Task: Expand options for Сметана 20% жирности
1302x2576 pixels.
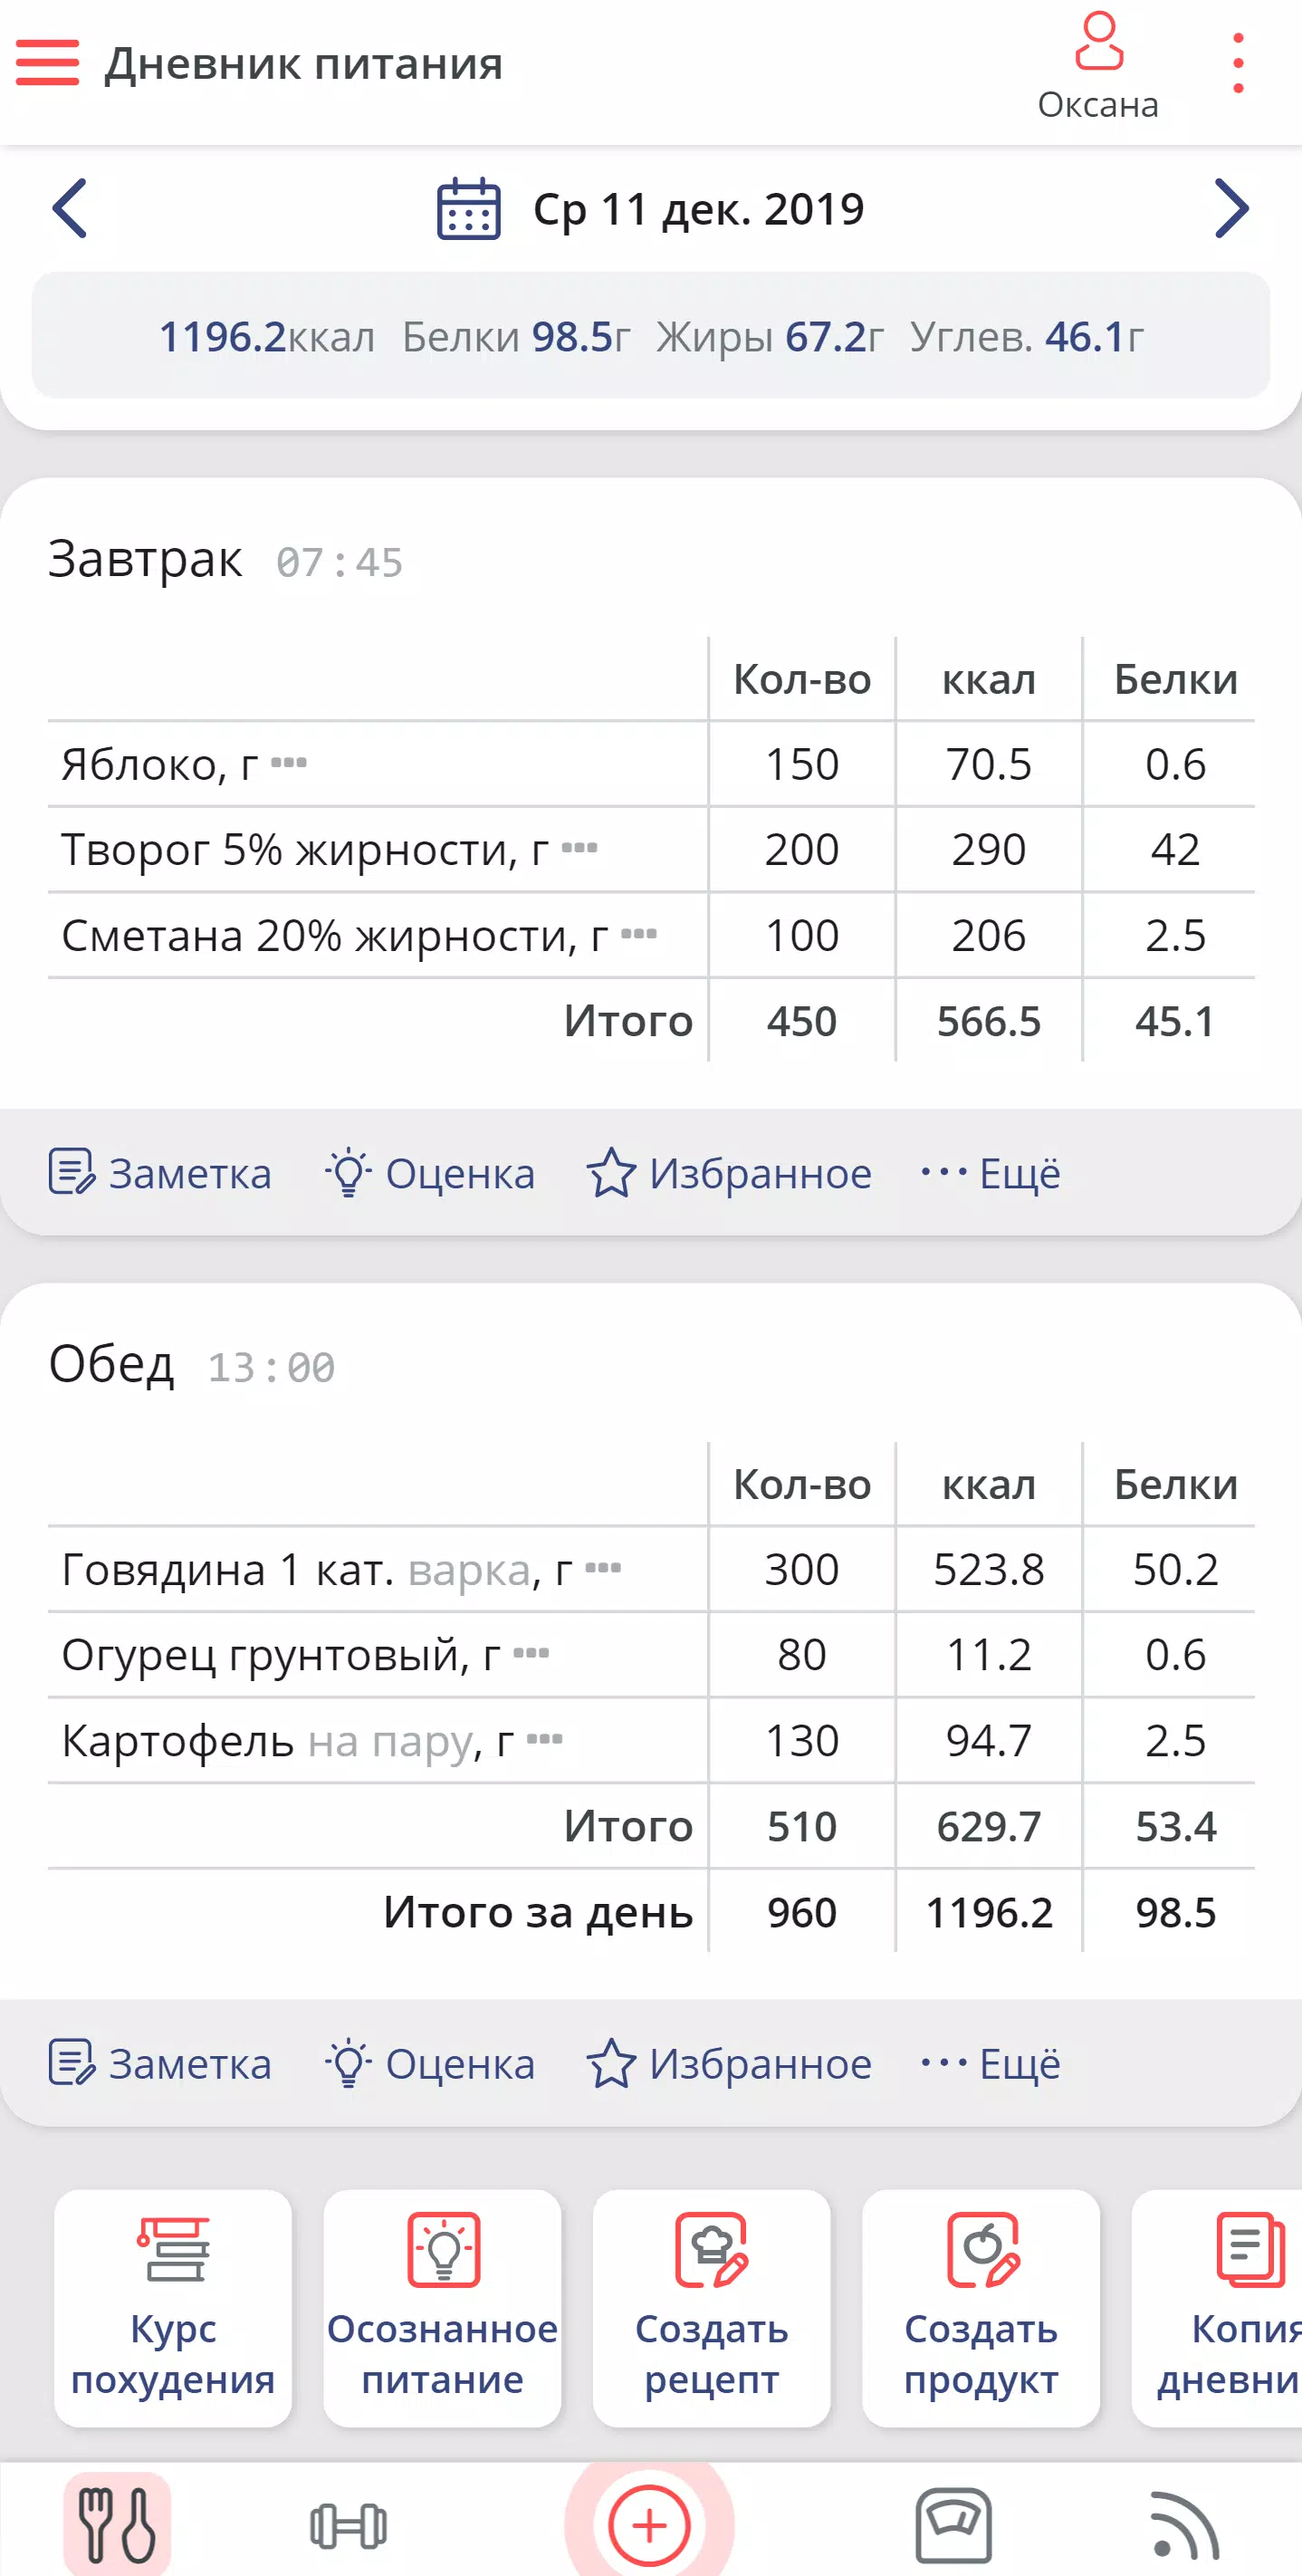Action: (639, 934)
